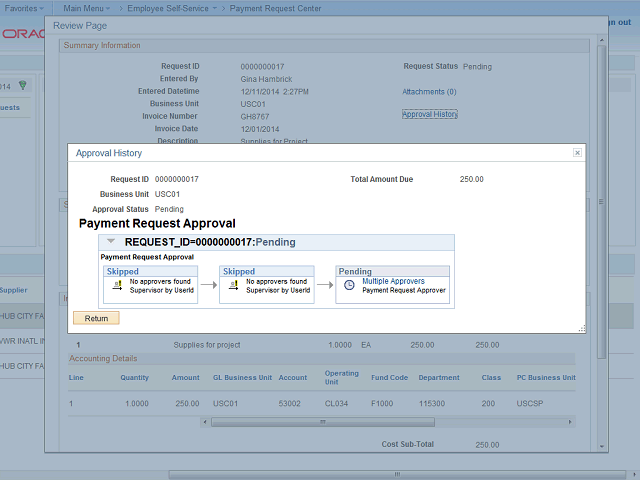Click the Return button
The image size is (640, 480).
coord(96,318)
